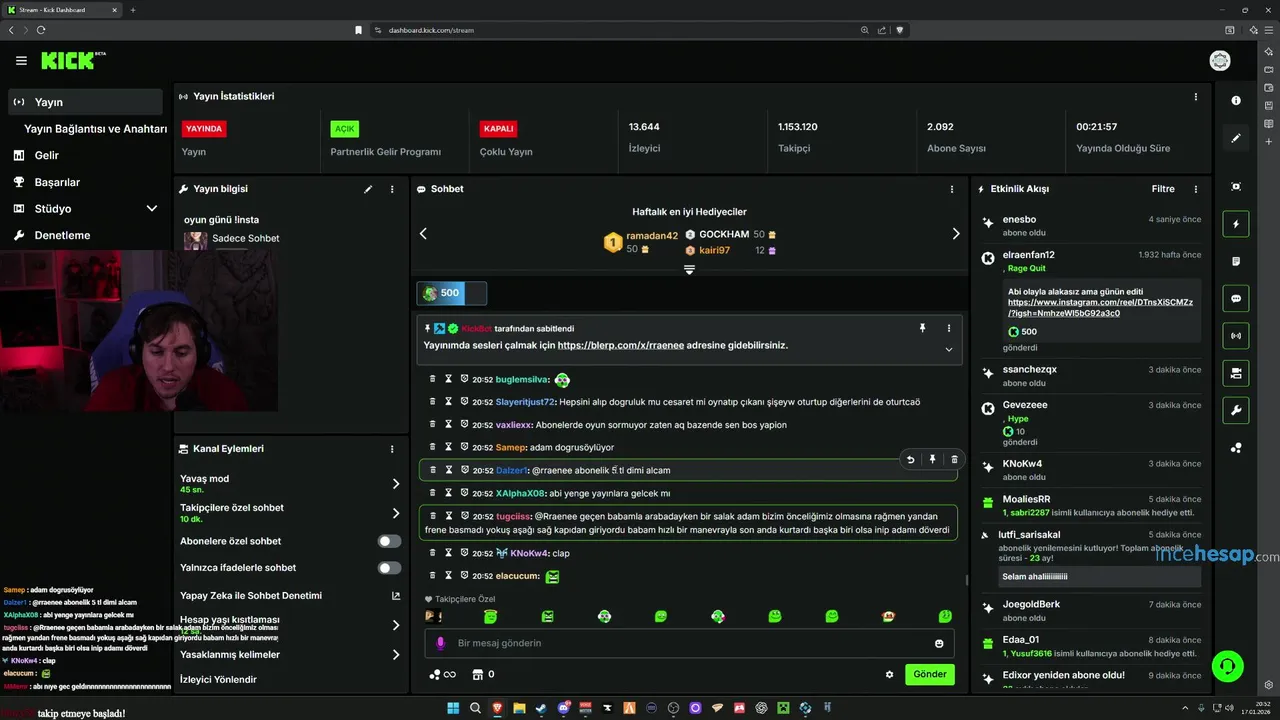This screenshot has height=720, width=1280.
Task: Open the hamburger menu beside Kick logo
Action: 21,61
